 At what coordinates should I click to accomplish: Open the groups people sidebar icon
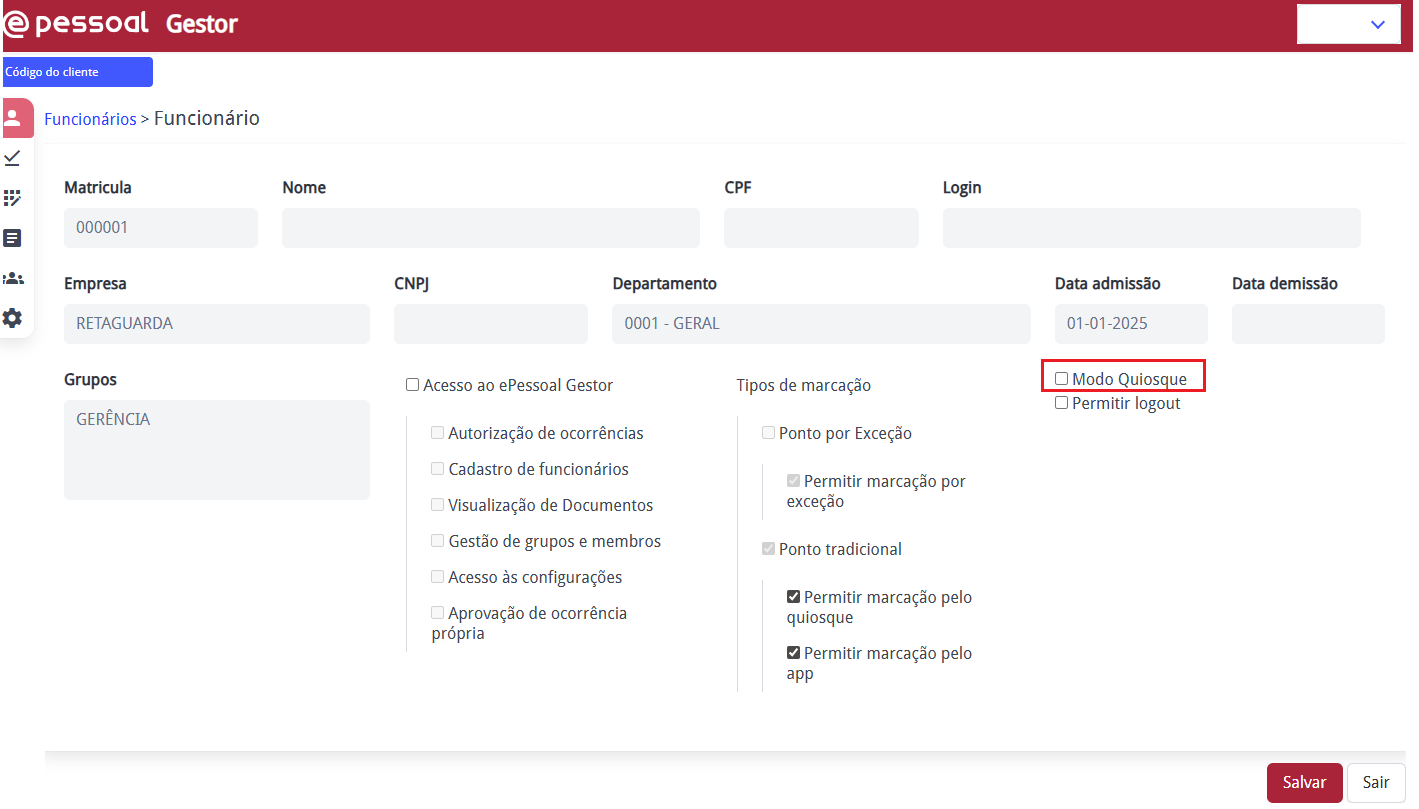tap(13, 278)
